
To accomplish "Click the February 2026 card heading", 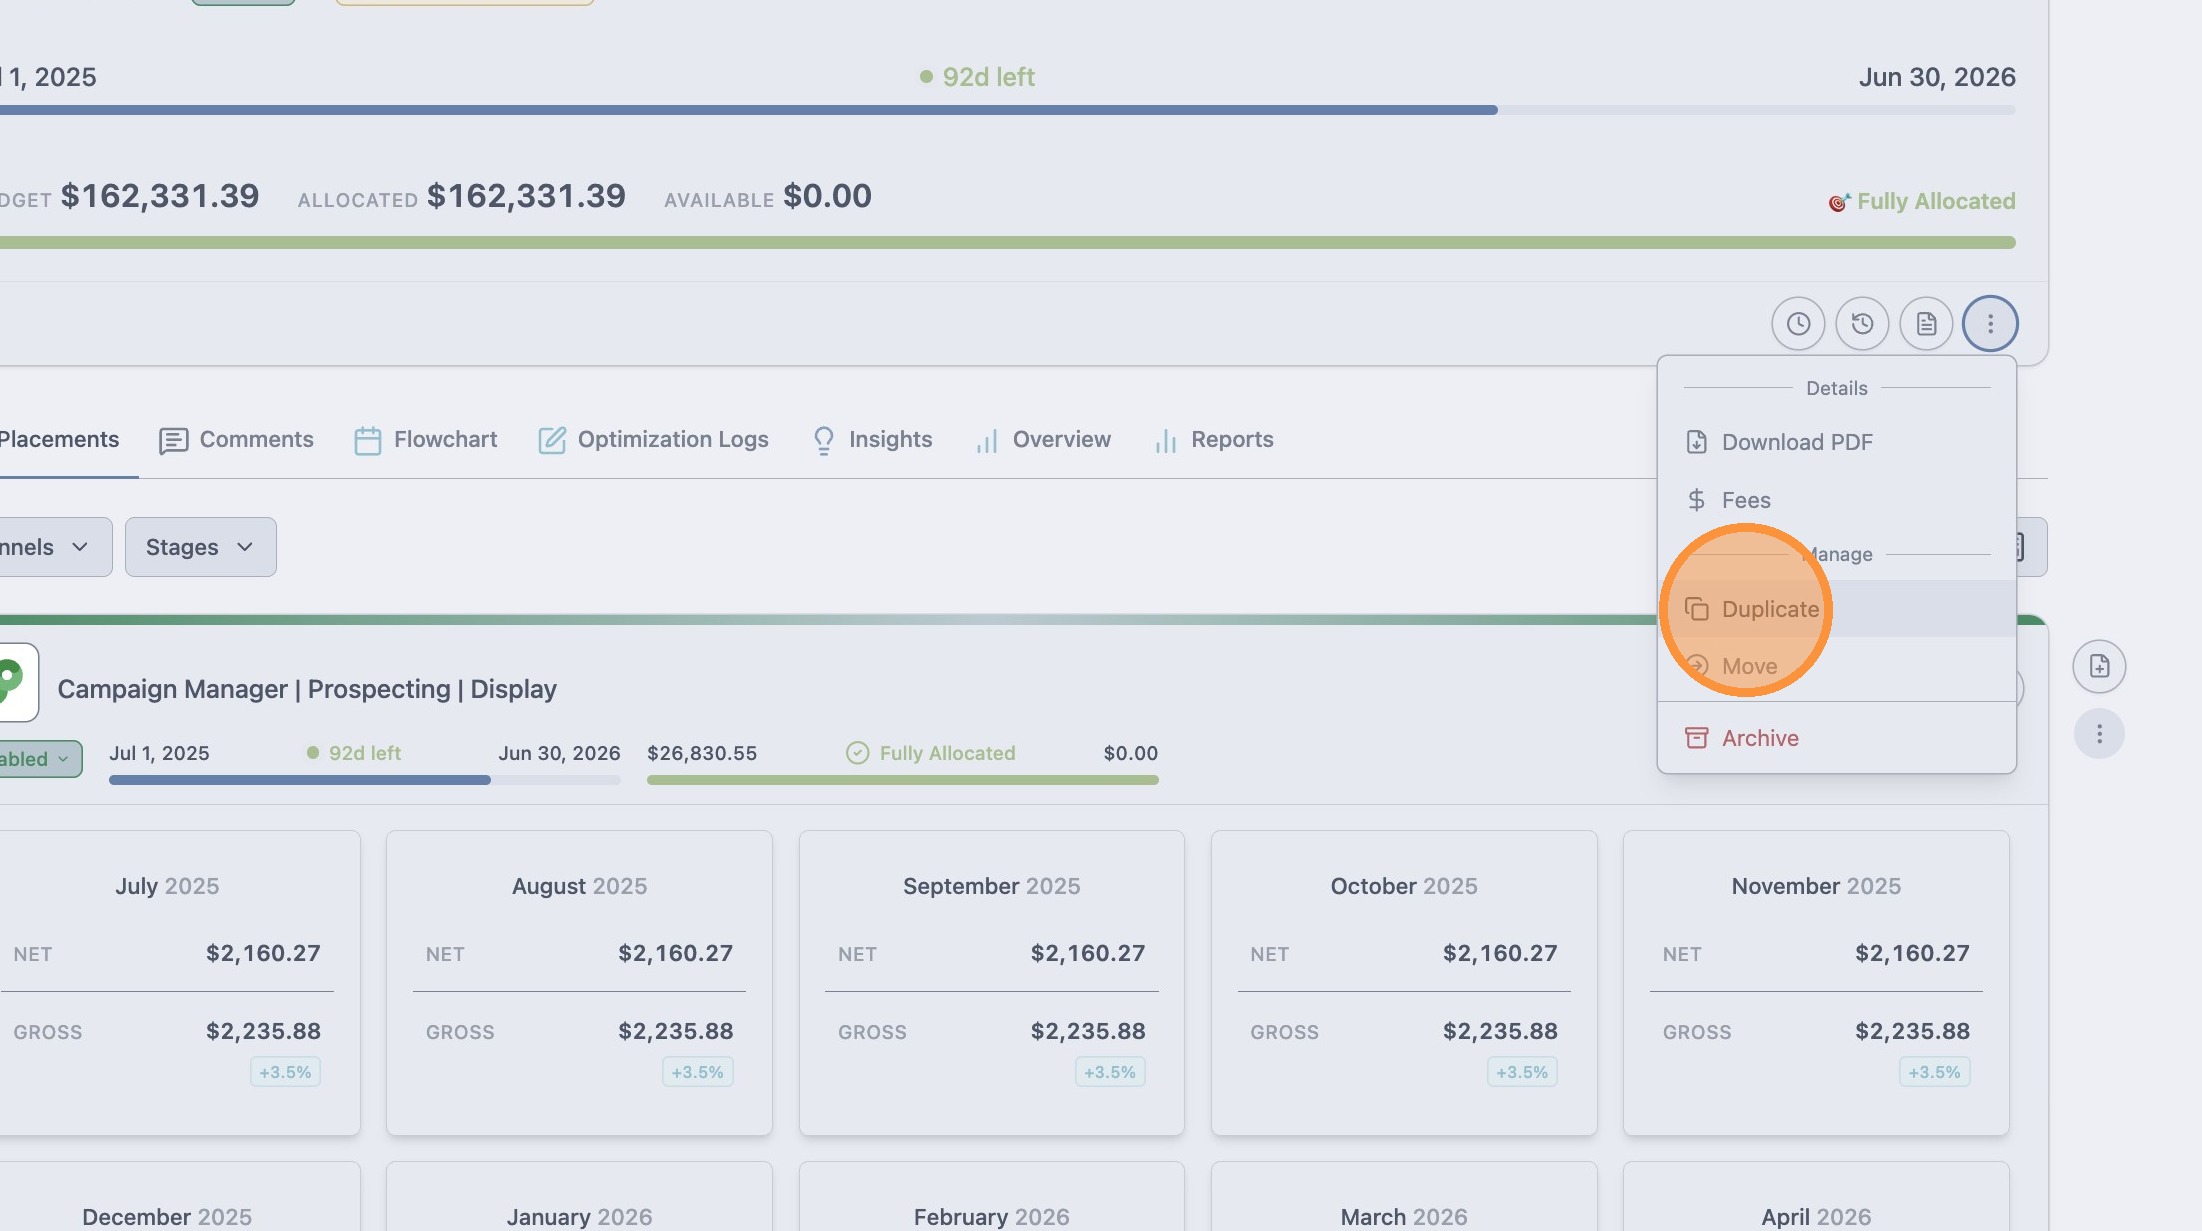I will (992, 1217).
